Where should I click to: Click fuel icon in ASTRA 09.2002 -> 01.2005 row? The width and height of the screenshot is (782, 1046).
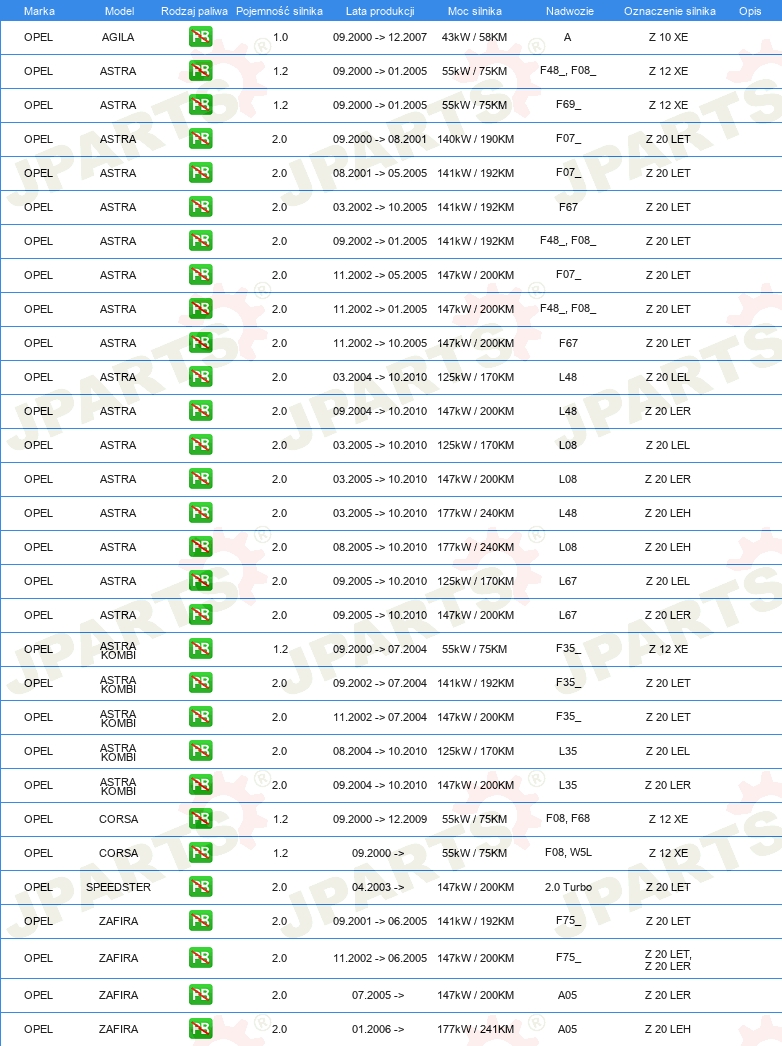(x=200, y=241)
